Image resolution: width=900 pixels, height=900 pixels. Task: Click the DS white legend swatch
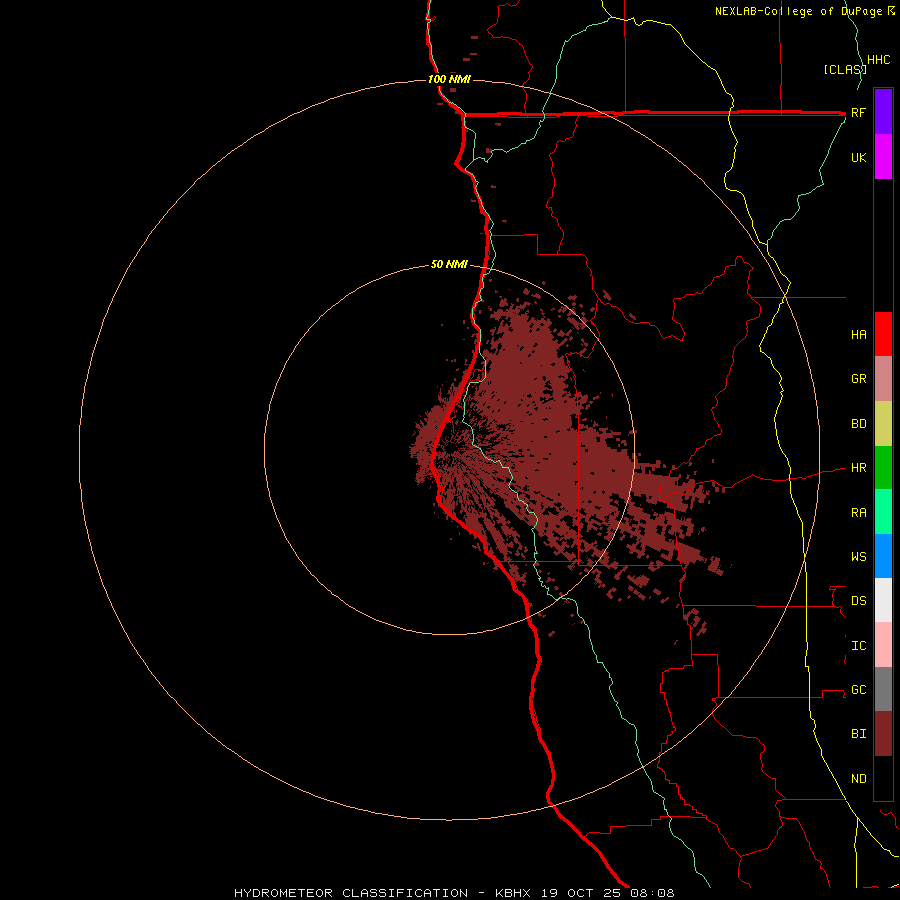click(883, 600)
